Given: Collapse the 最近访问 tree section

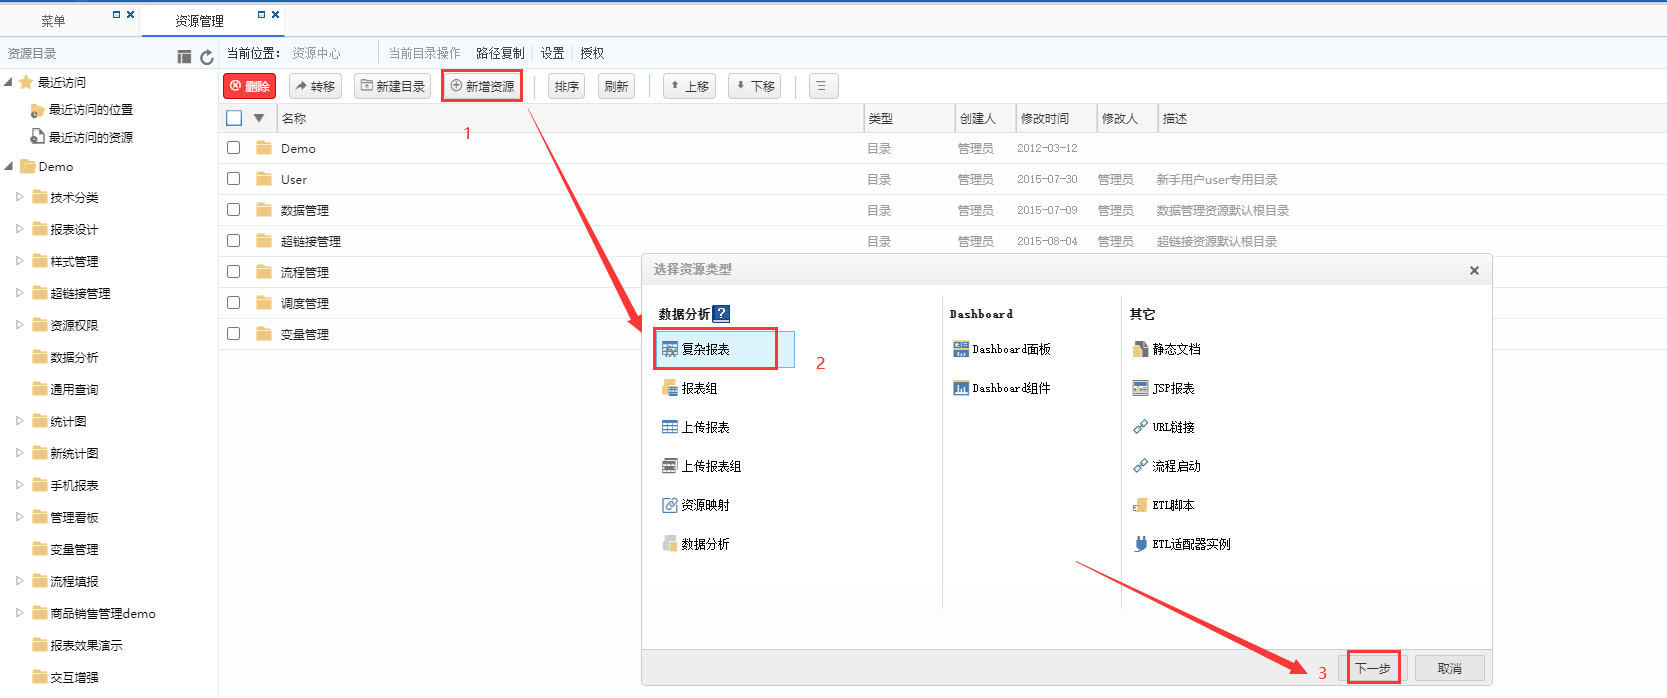Looking at the screenshot, I should (x=9, y=82).
